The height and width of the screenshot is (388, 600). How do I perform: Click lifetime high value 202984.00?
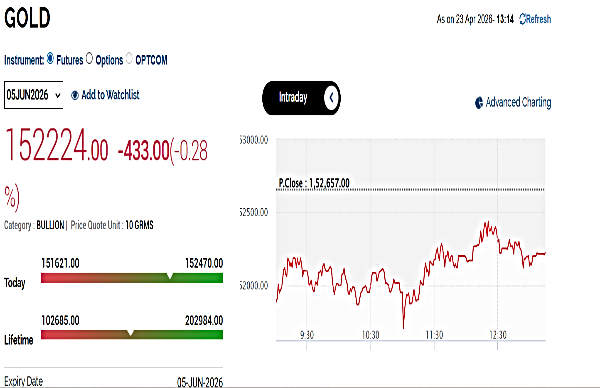204,320
